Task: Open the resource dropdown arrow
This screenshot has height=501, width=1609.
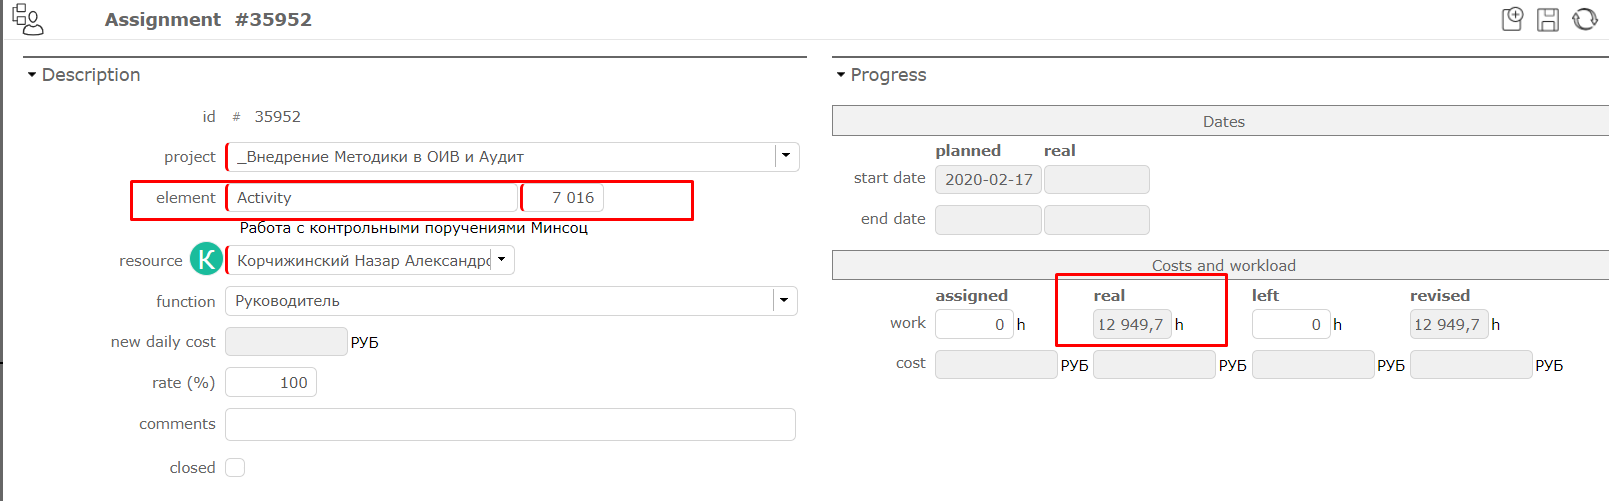Action: [x=502, y=260]
